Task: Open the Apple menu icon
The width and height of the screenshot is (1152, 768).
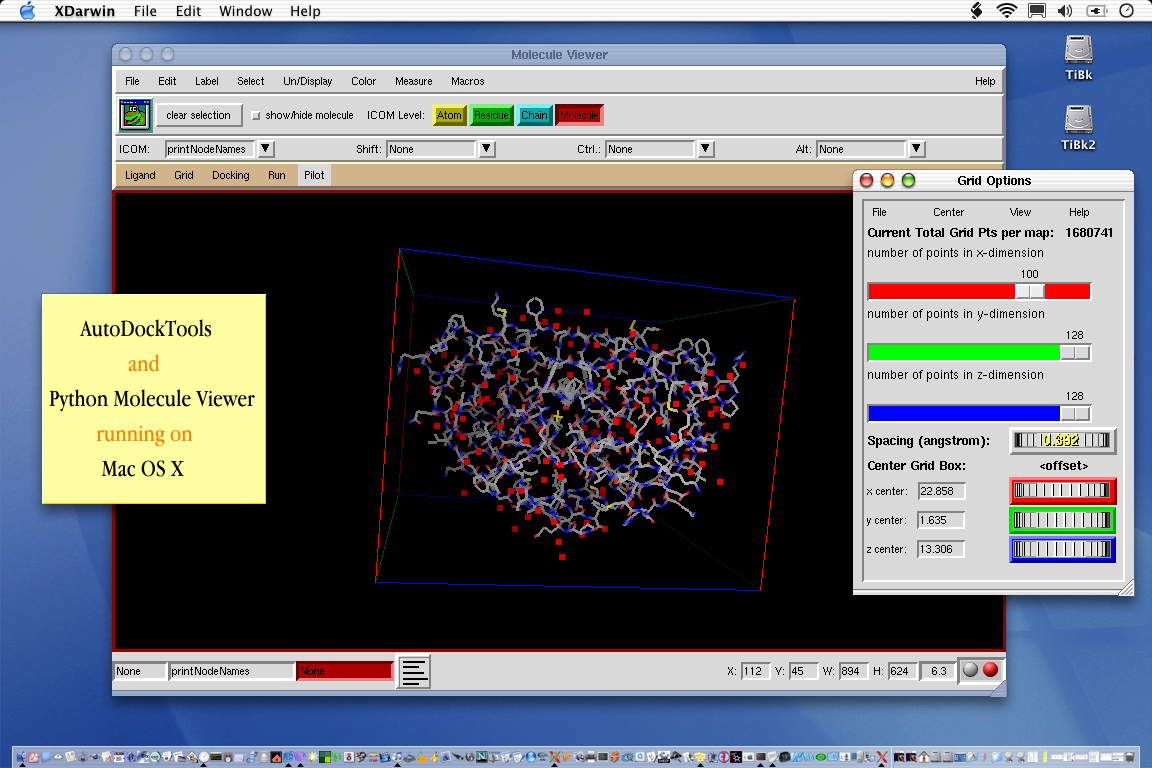Action: click(27, 11)
